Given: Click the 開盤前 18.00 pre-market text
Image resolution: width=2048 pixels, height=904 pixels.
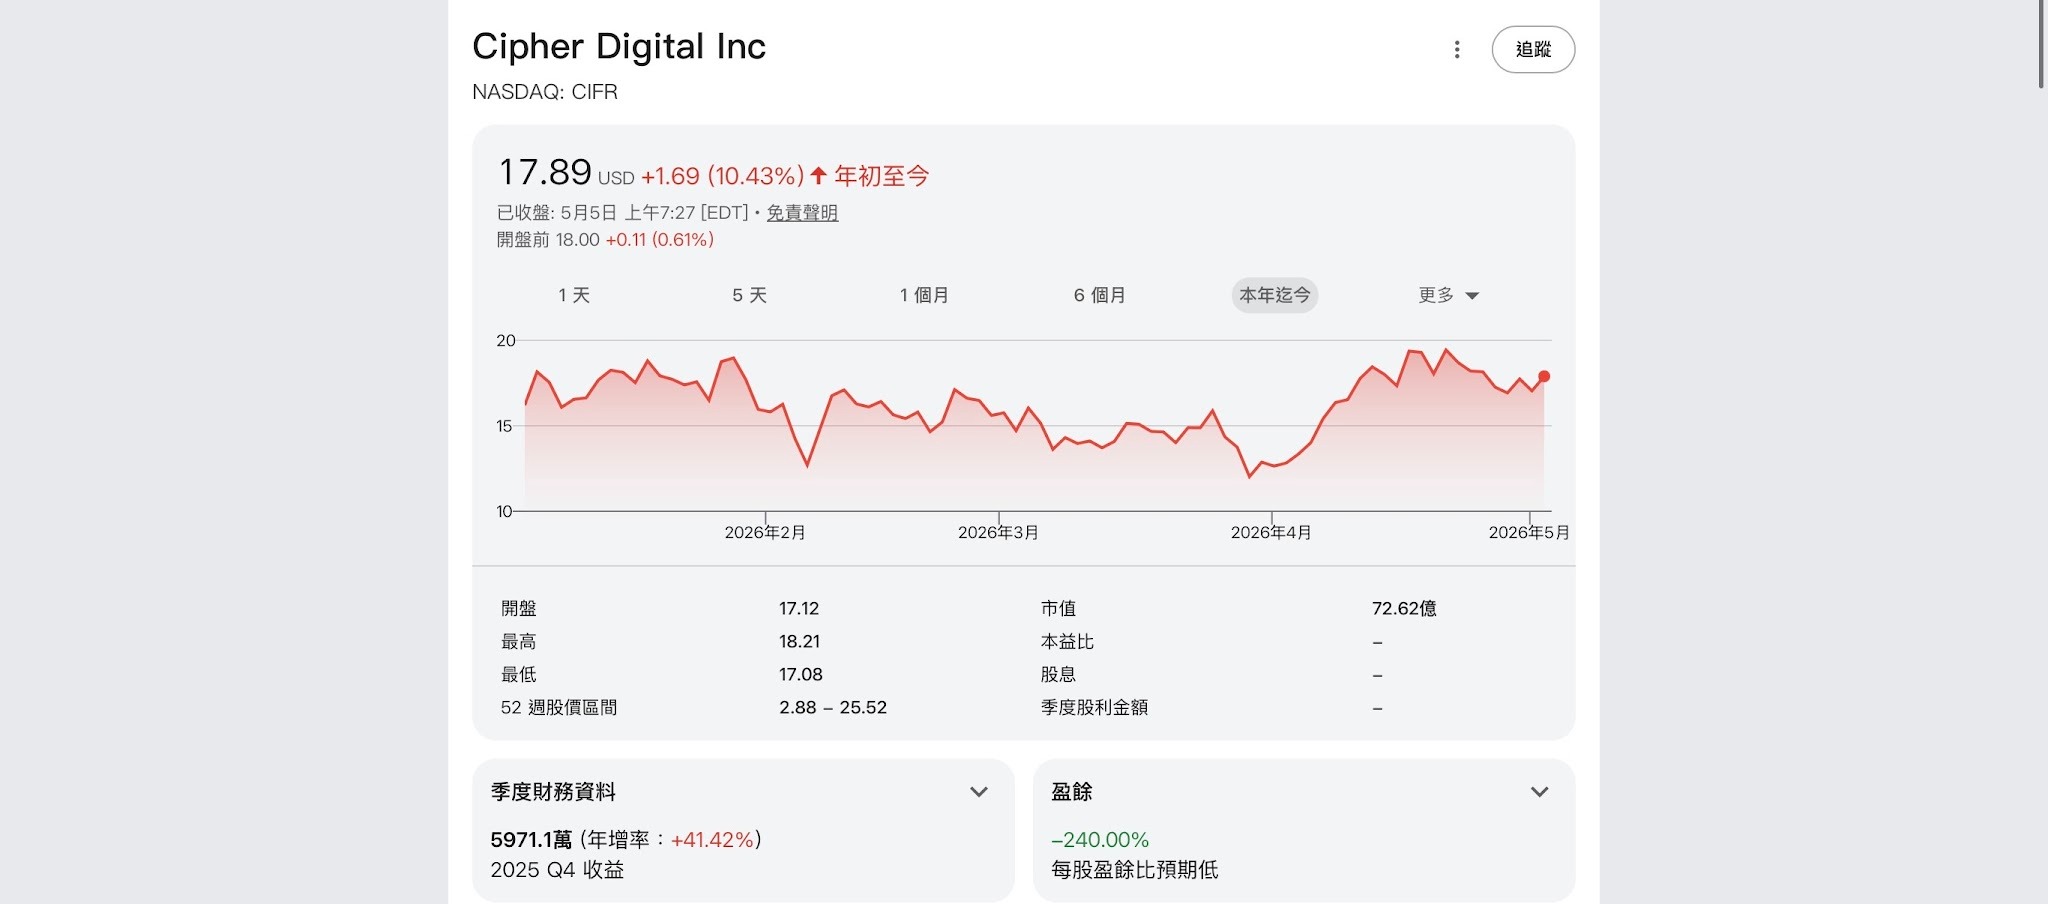Looking at the screenshot, I should pyautogui.click(x=548, y=240).
